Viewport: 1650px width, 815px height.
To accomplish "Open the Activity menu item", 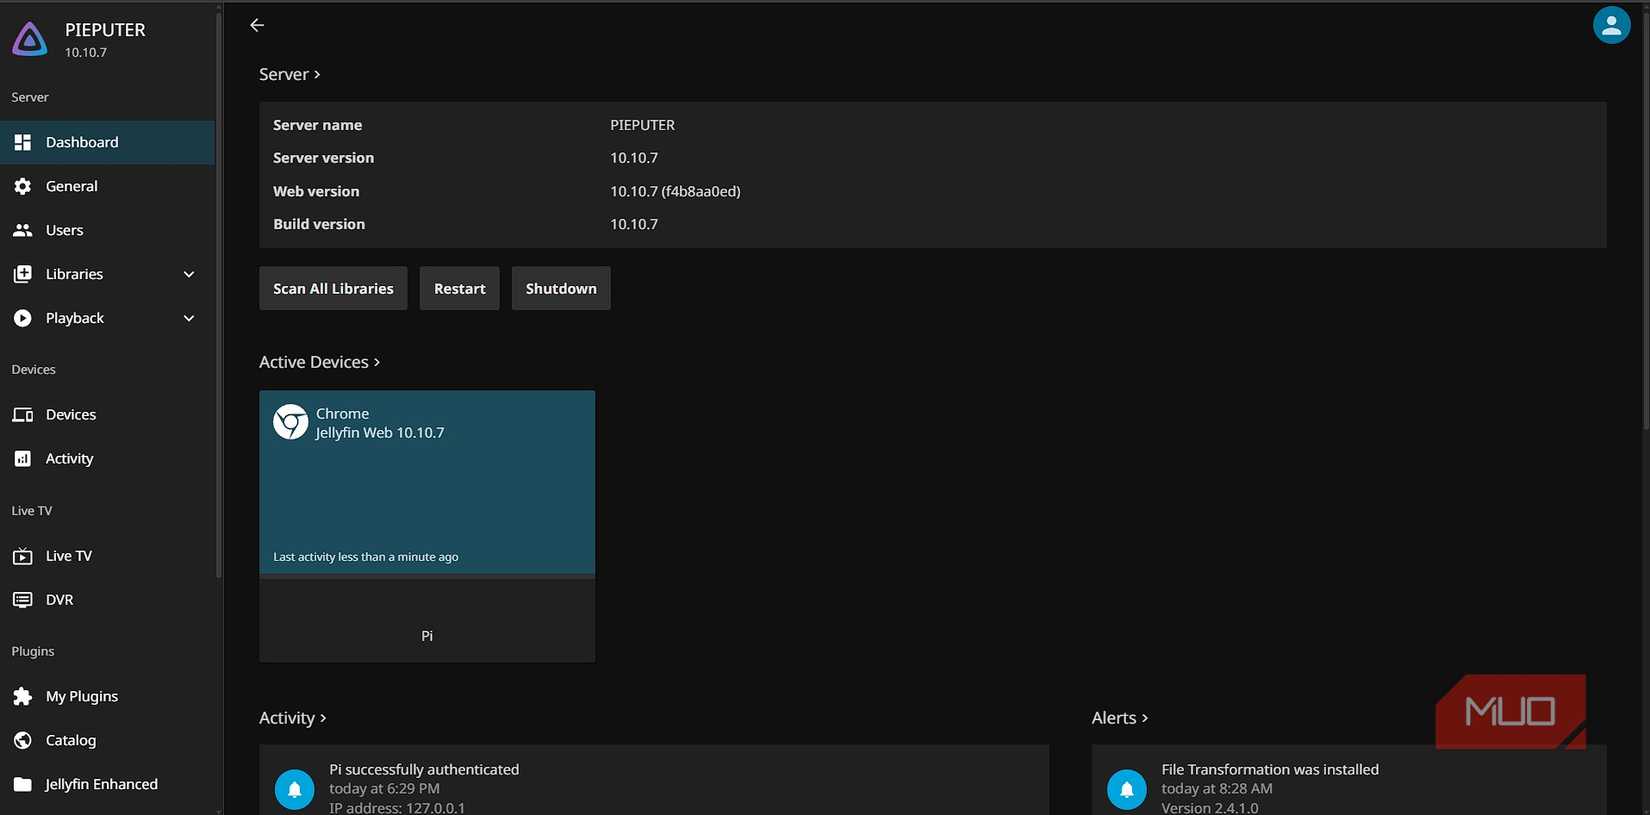I will click(107, 459).
